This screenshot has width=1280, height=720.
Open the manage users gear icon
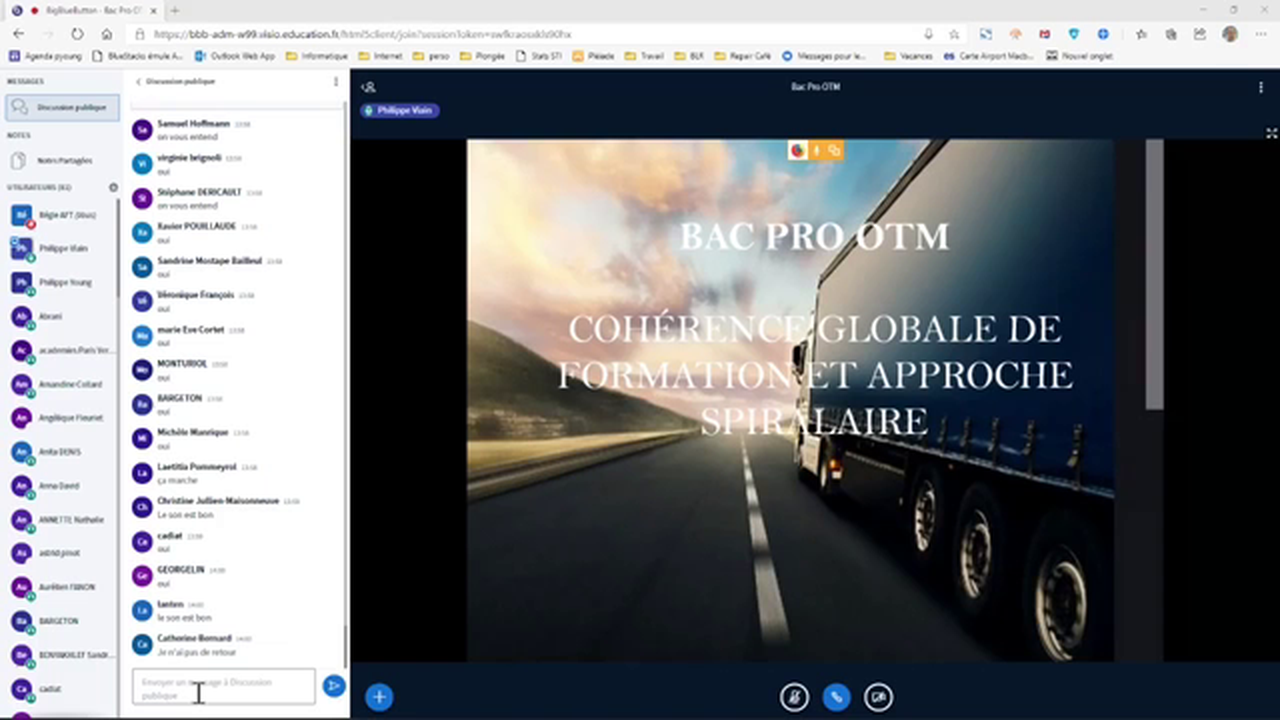(x=113, y=187)
